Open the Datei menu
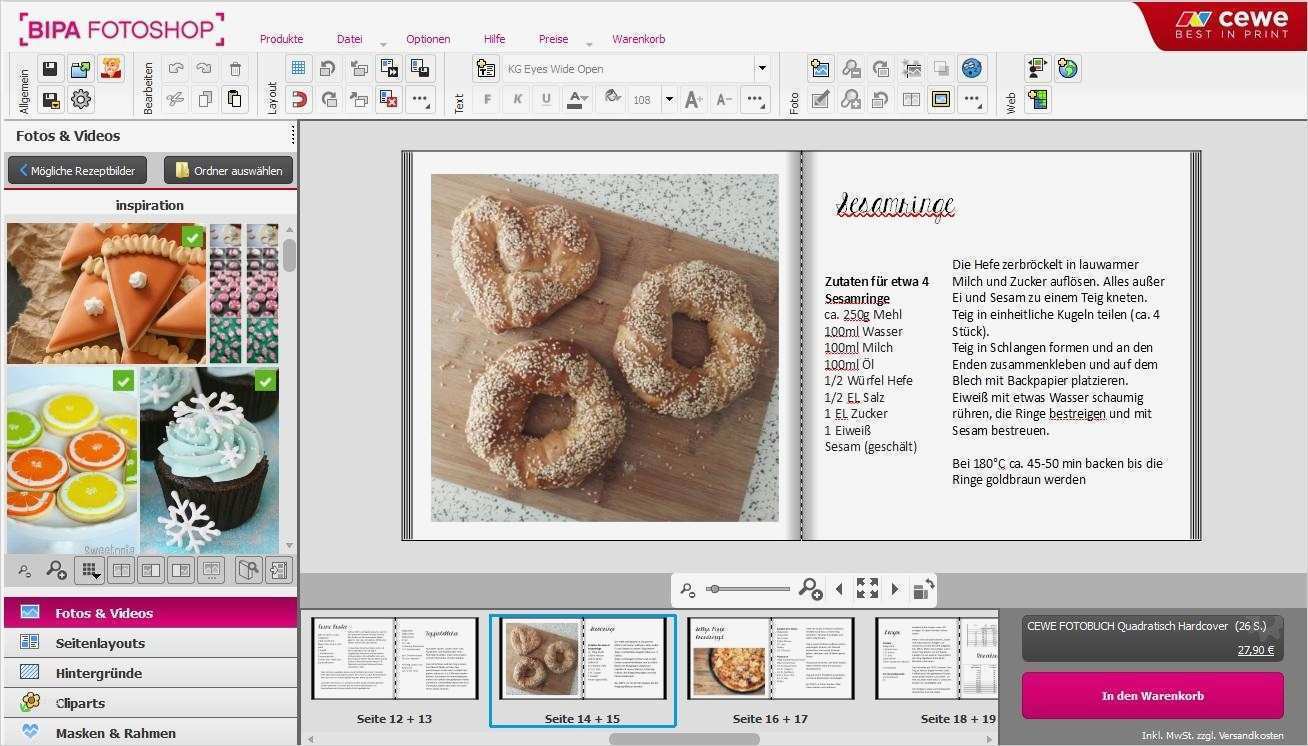 [350, 39]
